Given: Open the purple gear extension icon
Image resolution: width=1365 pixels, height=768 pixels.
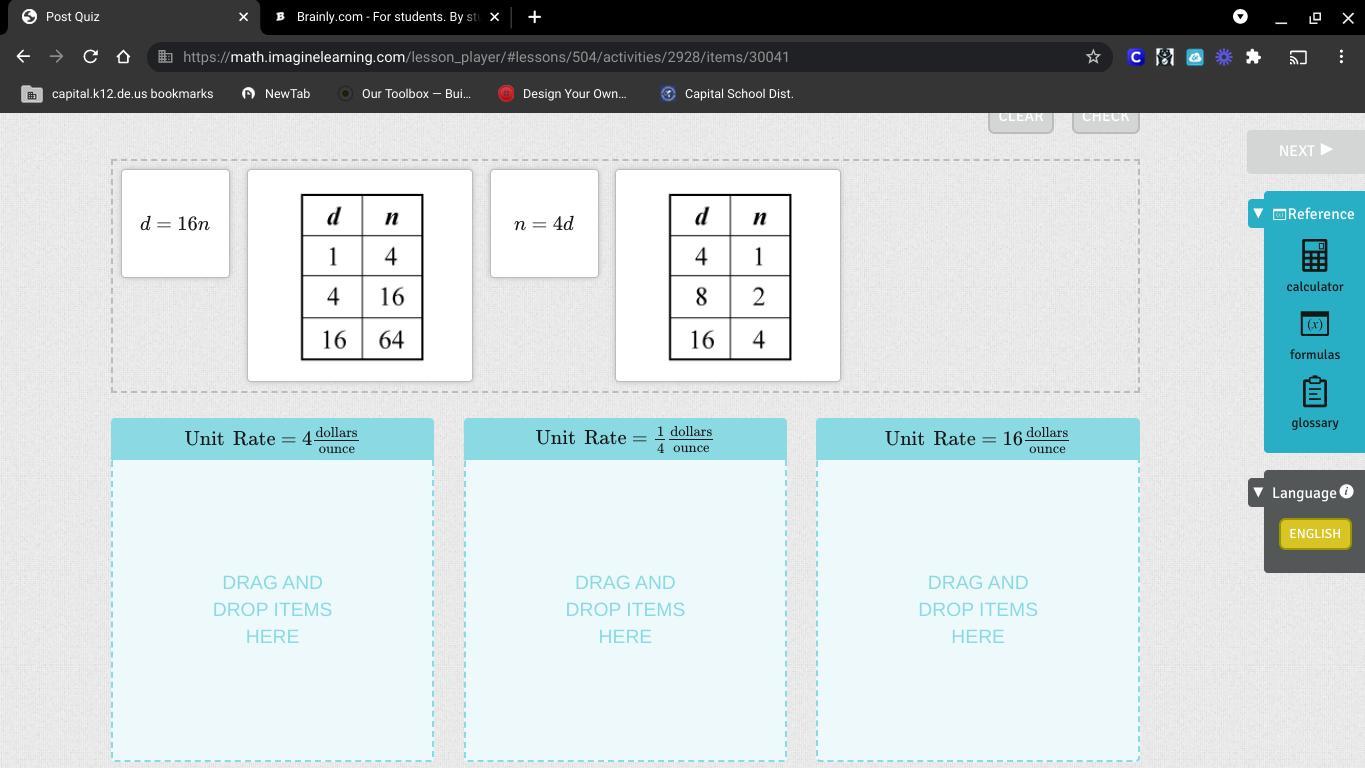Looking at the screenshot, I should (1223, 57).
